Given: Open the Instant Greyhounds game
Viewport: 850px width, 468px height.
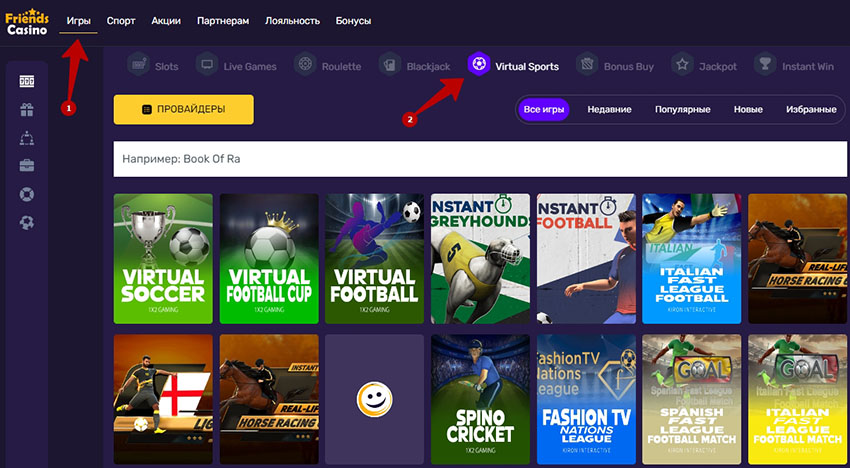Looking at the screenshot, I should pyautogui.click(x=480, y=259).
